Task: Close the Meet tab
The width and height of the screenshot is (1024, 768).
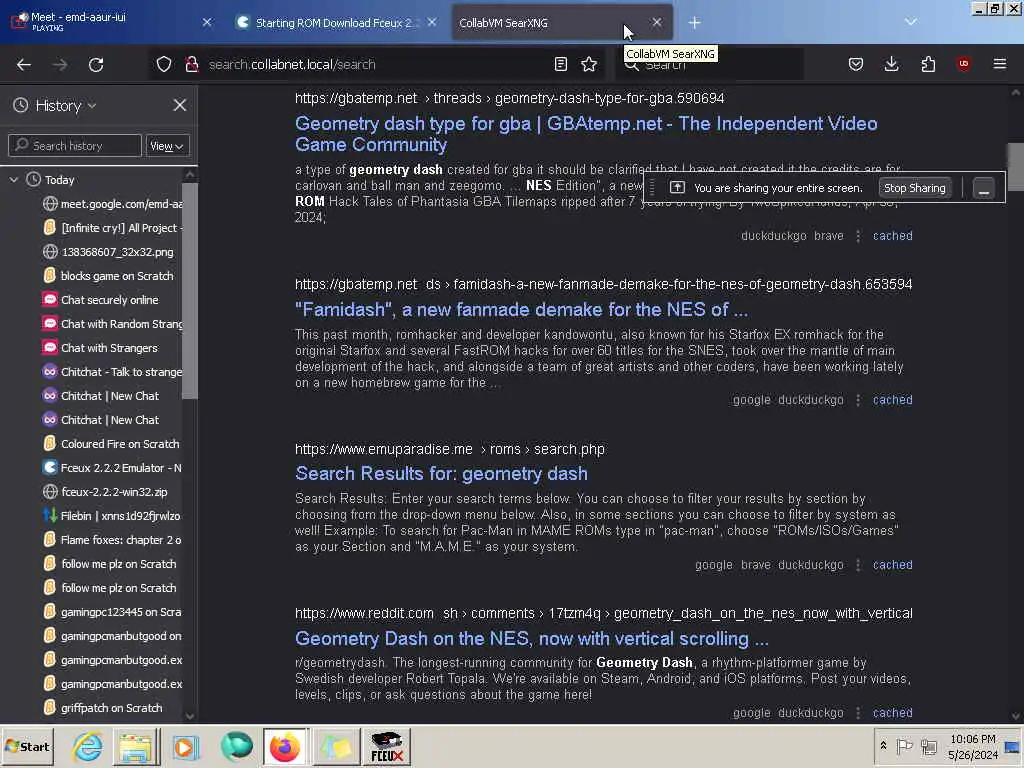Action: tap(206, 23)
